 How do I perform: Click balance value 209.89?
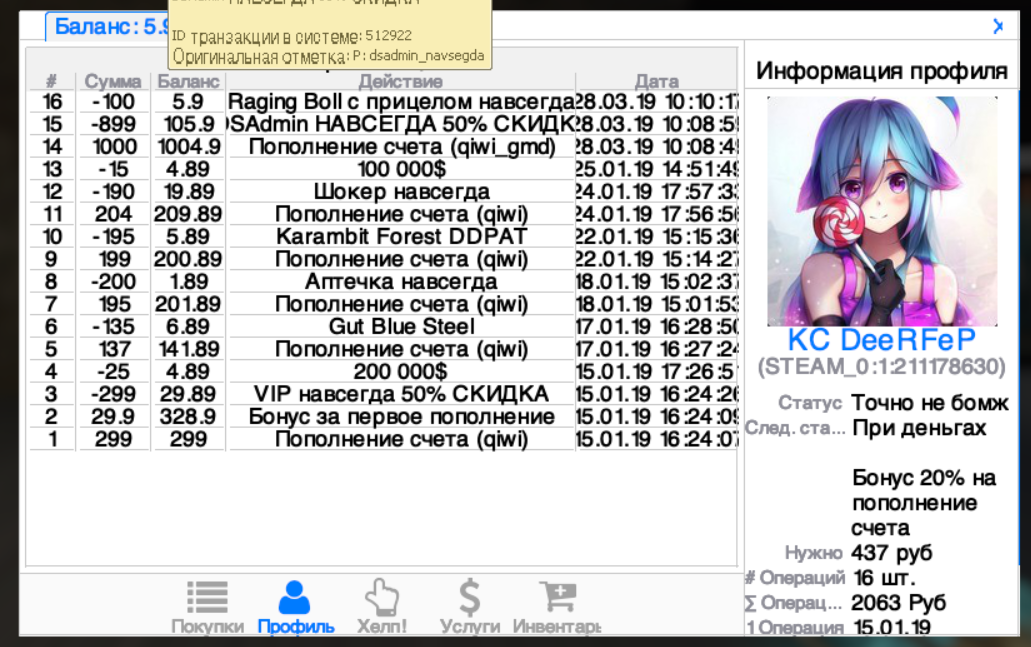(188, 214)
